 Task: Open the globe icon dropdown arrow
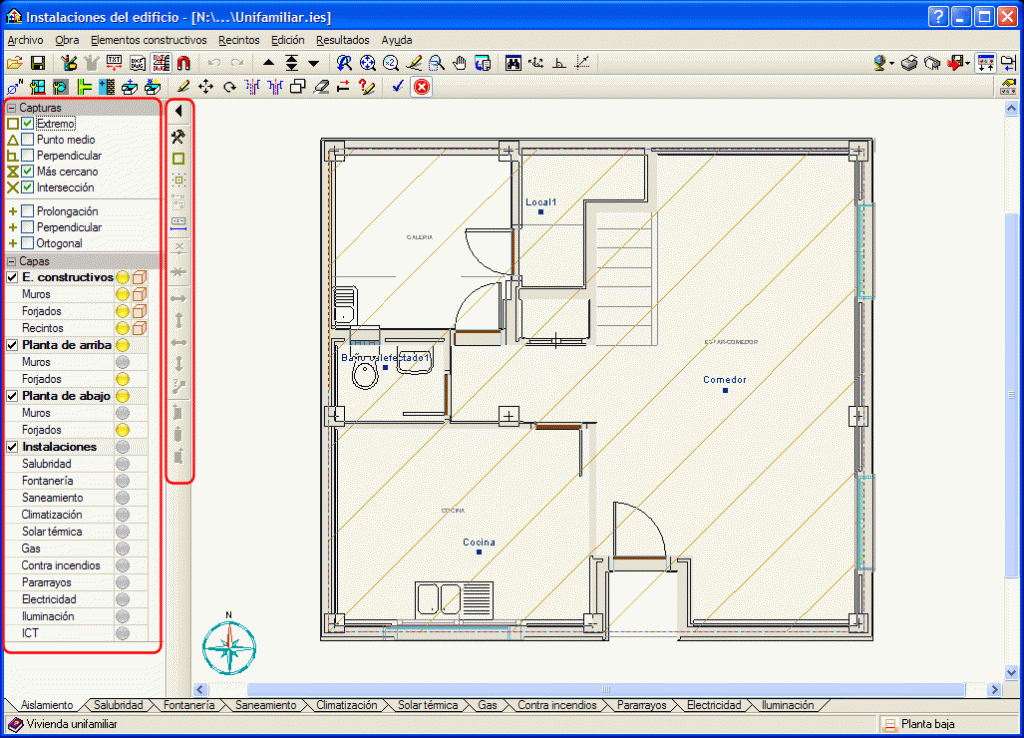tap(892, 63)
